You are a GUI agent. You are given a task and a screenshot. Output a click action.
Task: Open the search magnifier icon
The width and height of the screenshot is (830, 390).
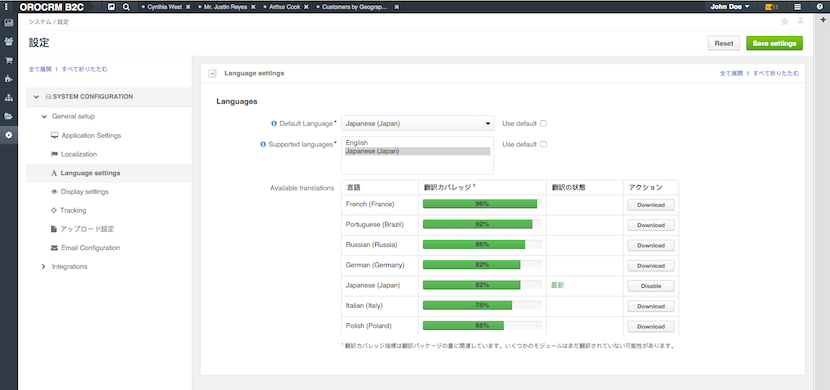126,7
